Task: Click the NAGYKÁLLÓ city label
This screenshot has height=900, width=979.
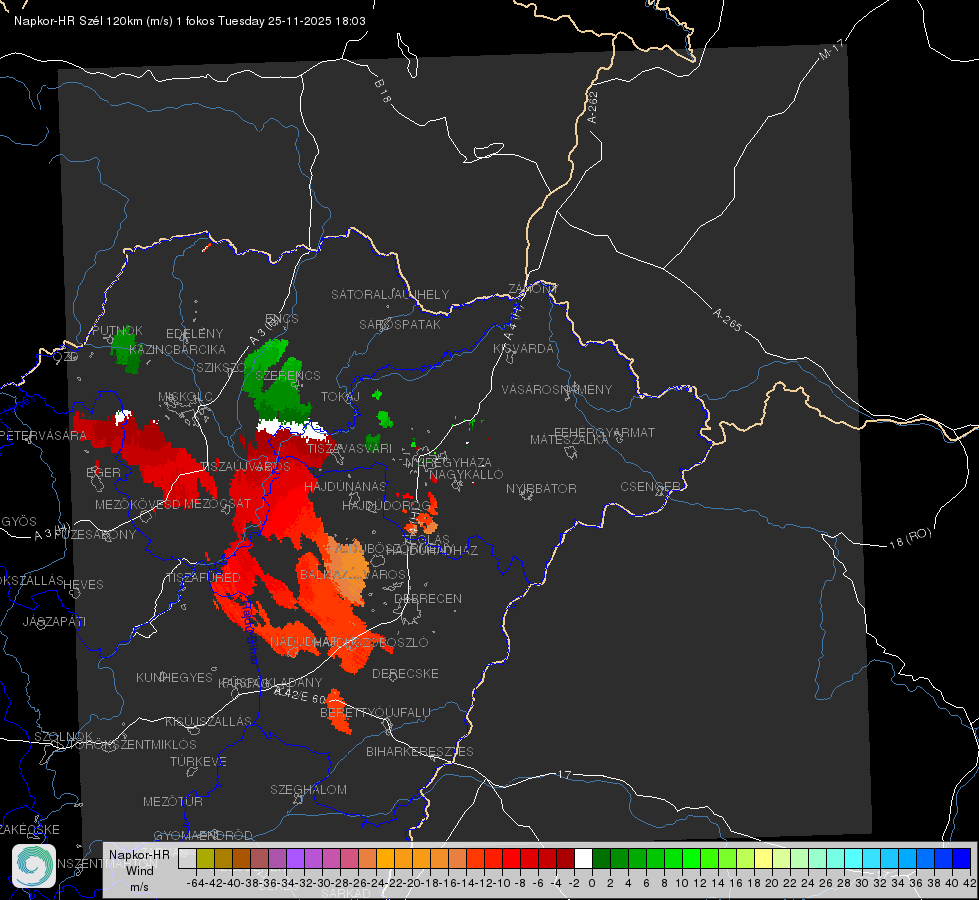Action: 466,475
